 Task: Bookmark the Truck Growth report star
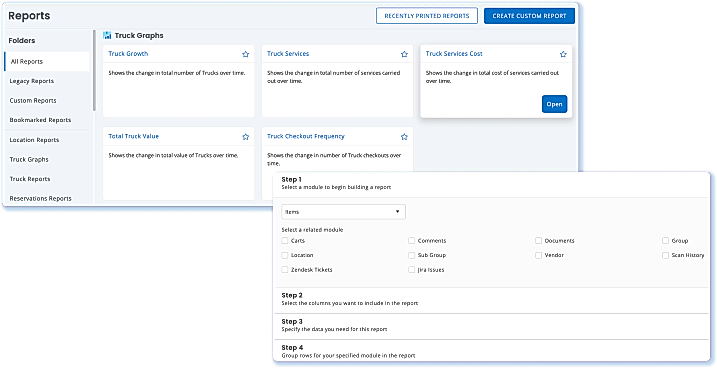click(x=246, y=54)
